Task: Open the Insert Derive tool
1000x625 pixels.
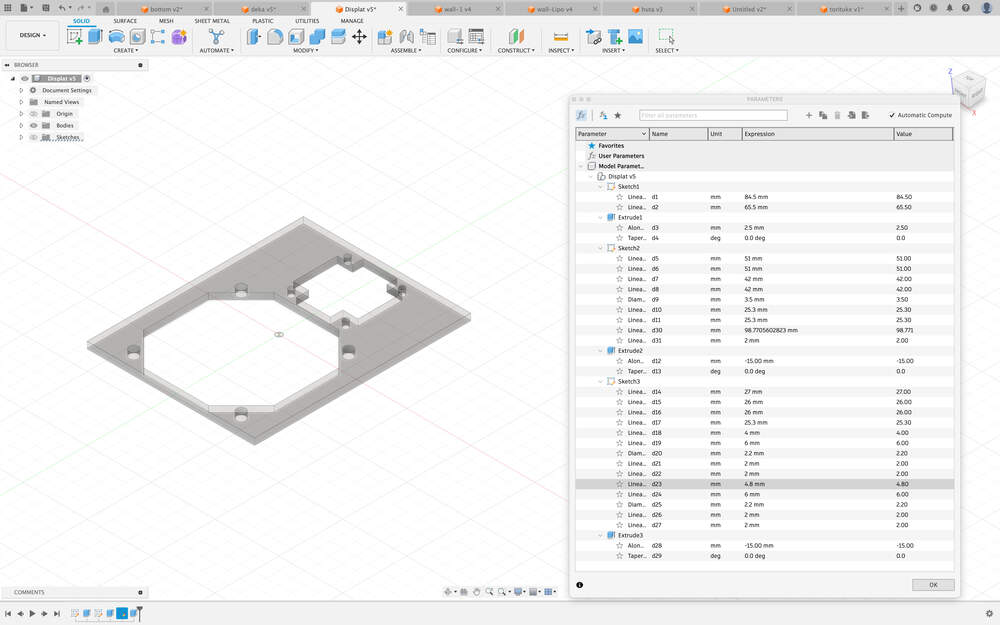Action: (593, 36)
